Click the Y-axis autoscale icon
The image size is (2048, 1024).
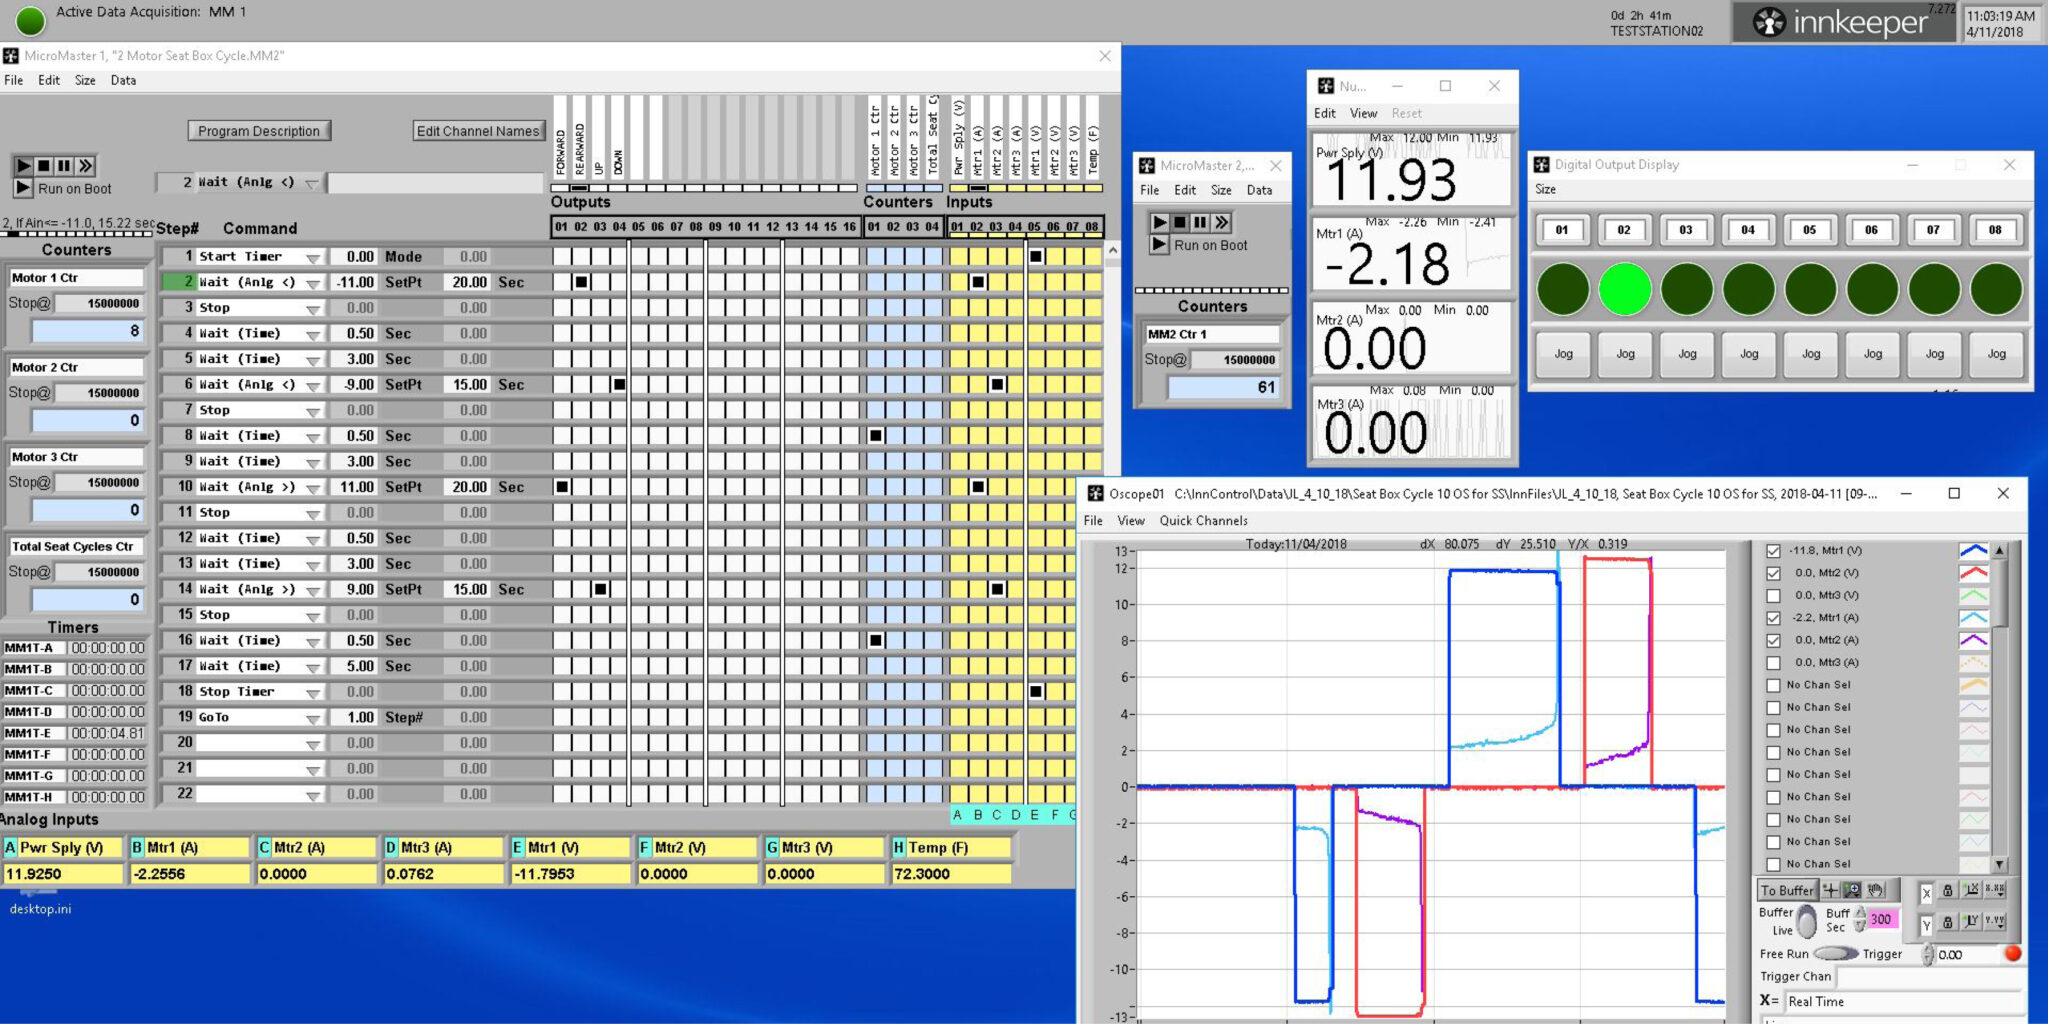point(1971,921)
